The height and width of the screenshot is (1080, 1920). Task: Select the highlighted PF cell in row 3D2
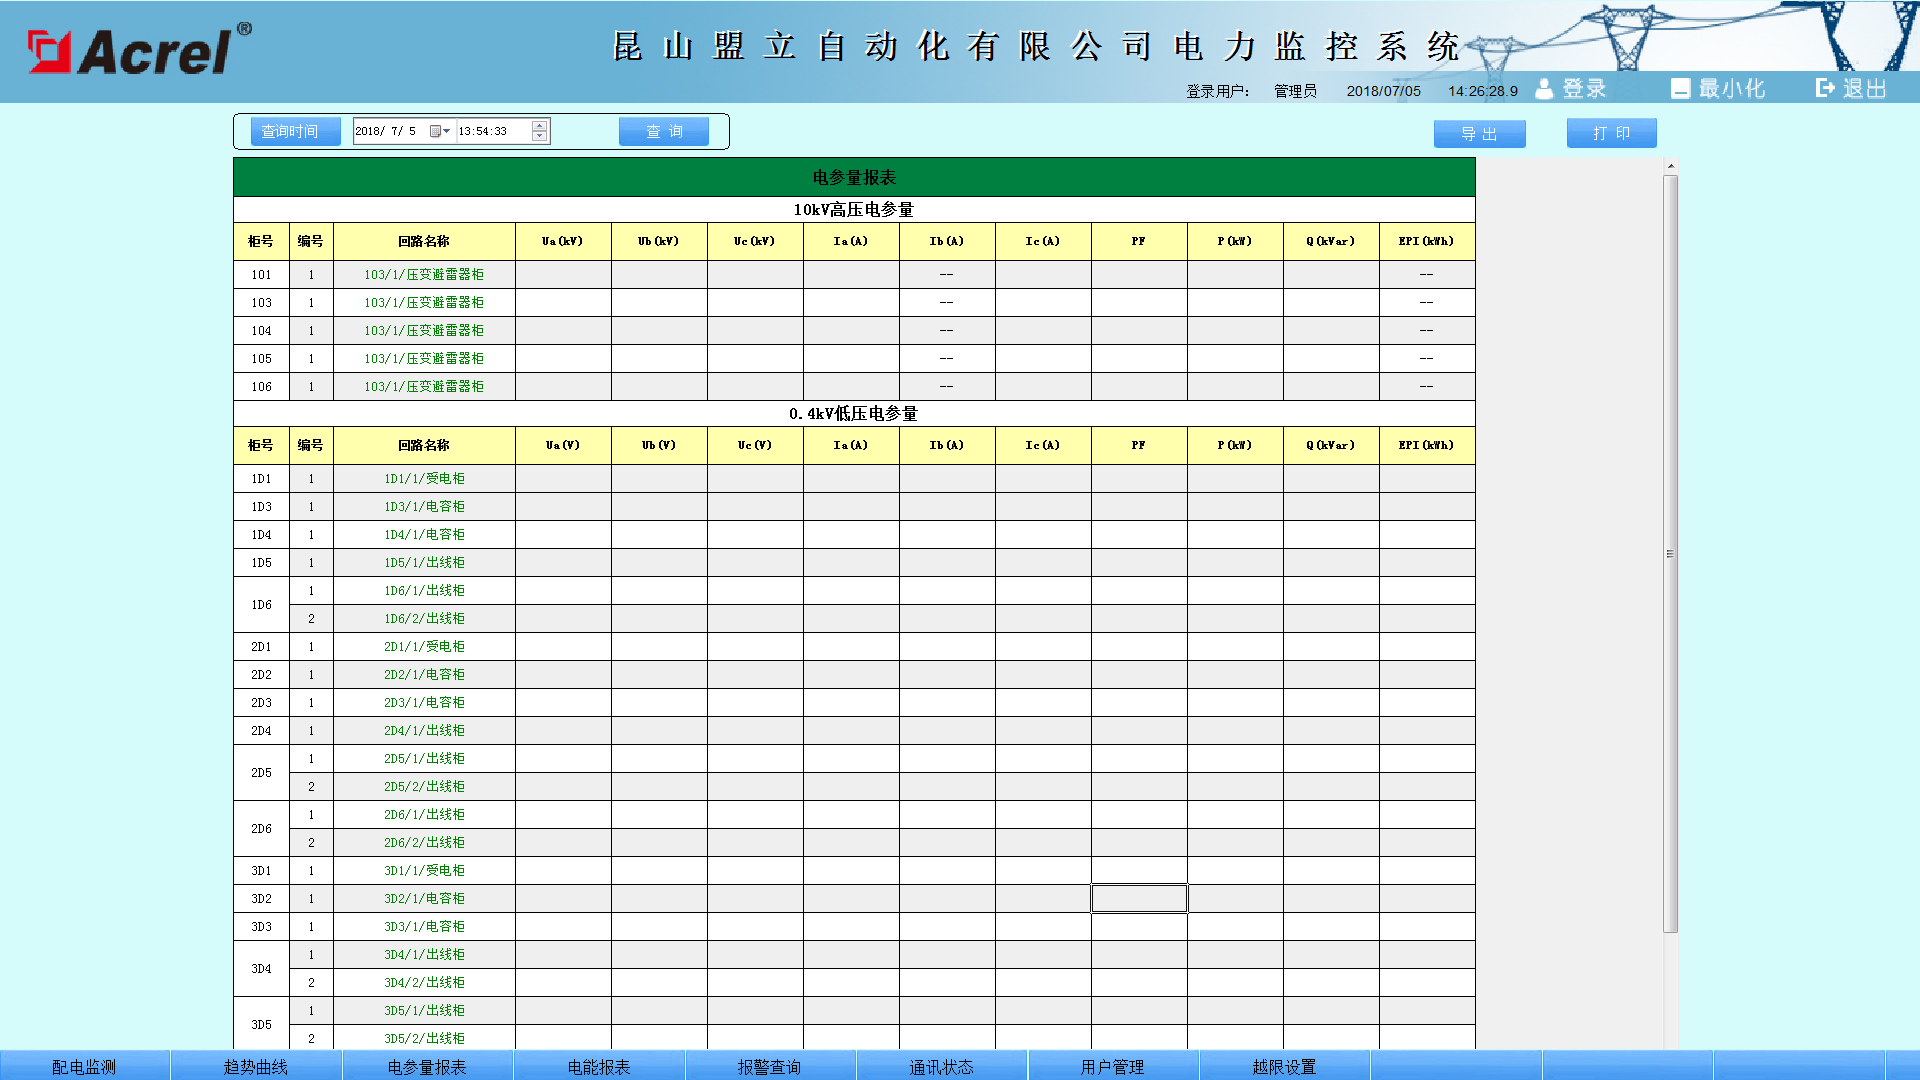tap(1139, 898)
